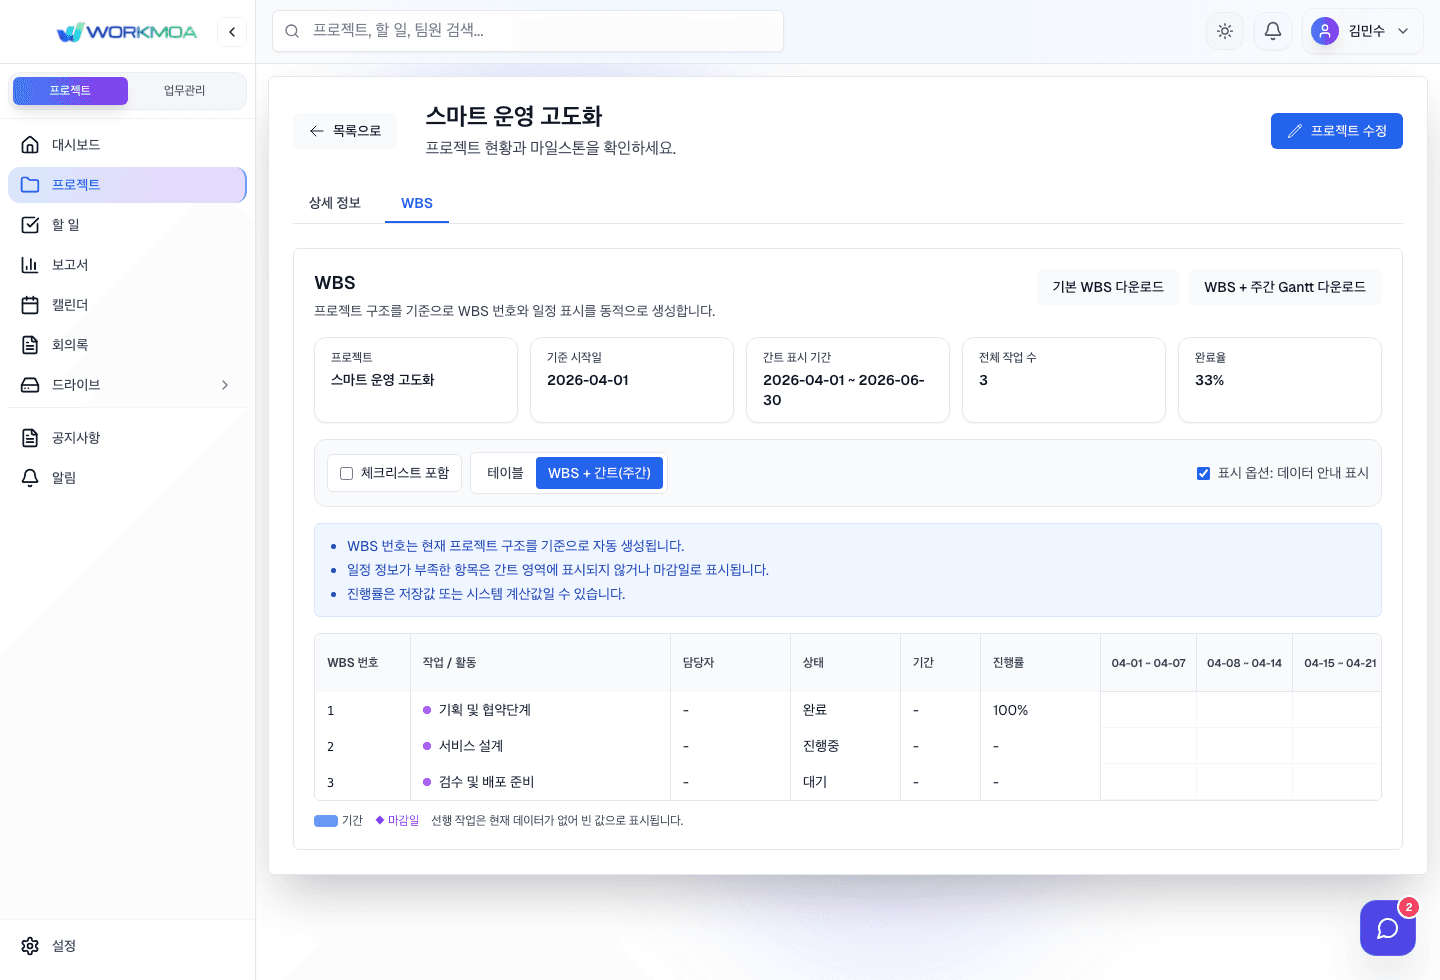This screenshot has height=980, width=1440.
Task: Click the 캘린더 calendar icon
Action: (x=30, y=305)
